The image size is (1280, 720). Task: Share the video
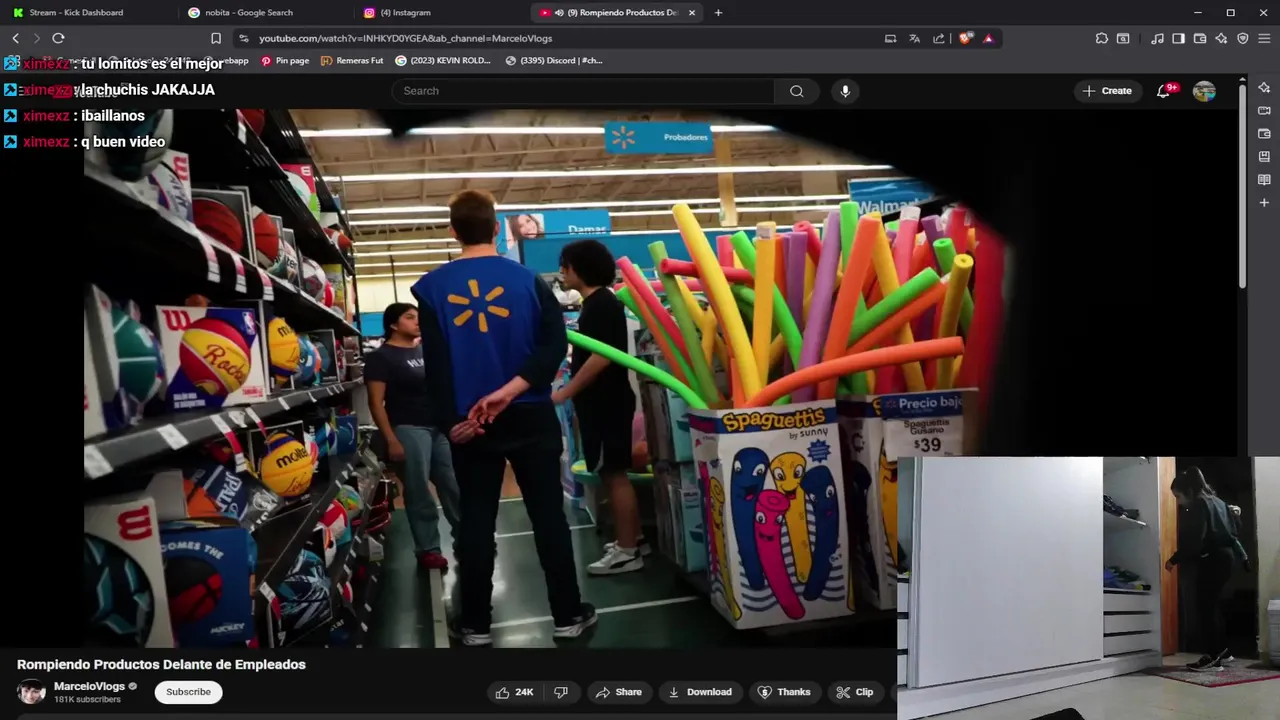(619, 692)
